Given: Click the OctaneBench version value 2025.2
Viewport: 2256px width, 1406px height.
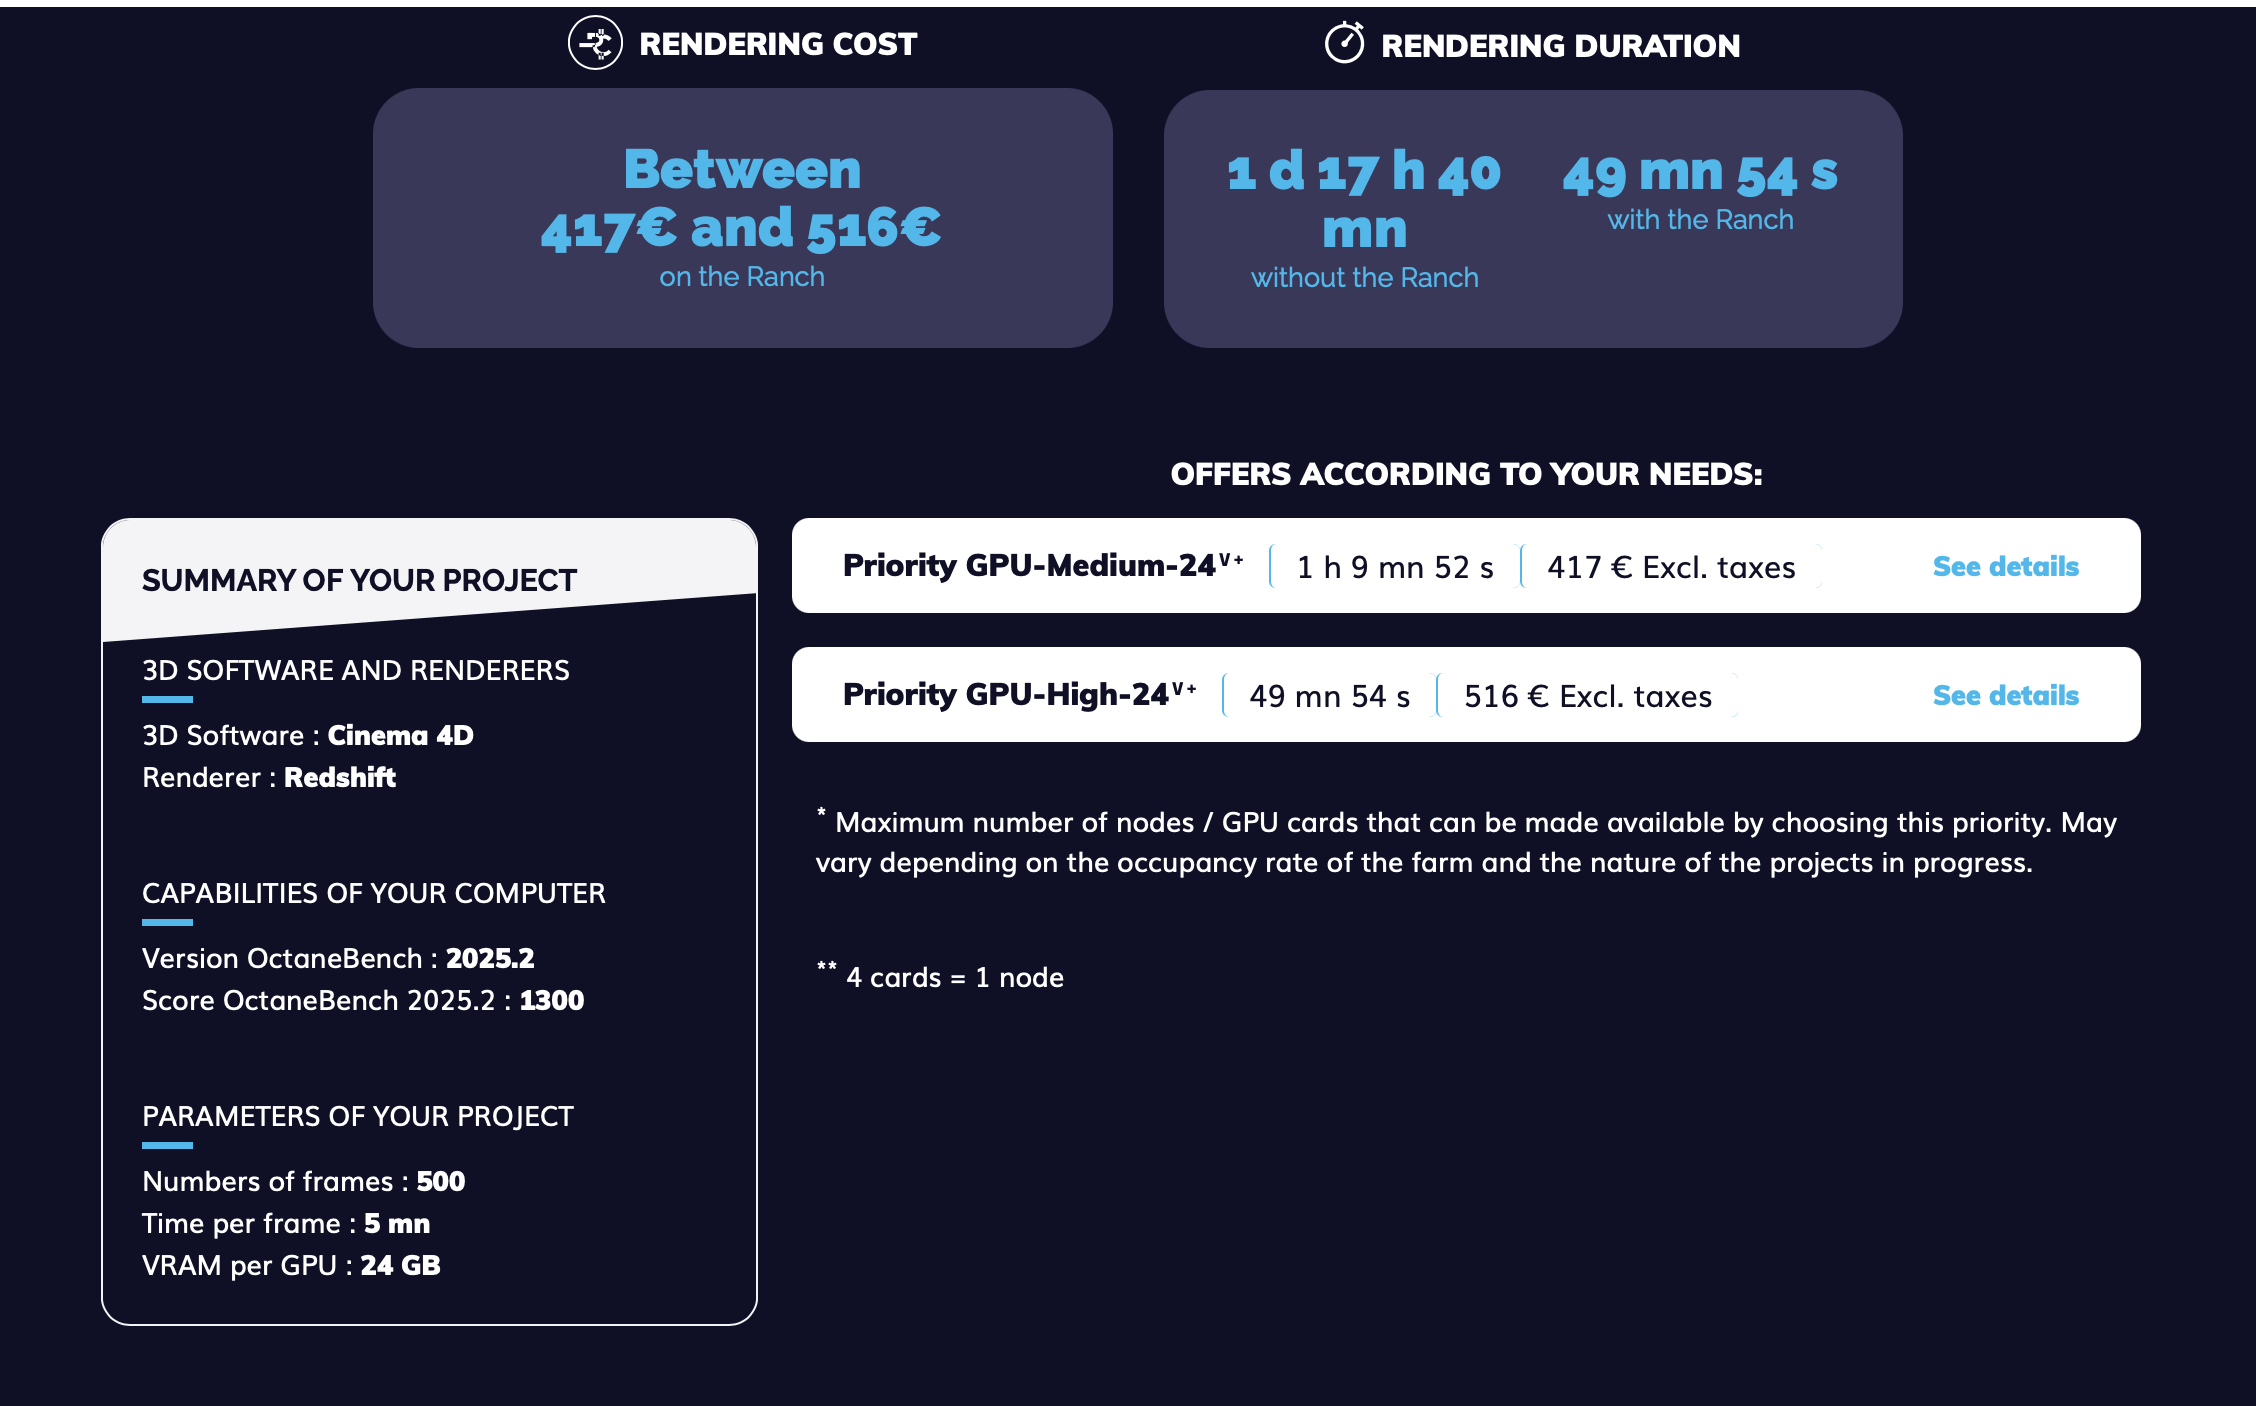Looking at the screenshot, I should coord(489,958).
